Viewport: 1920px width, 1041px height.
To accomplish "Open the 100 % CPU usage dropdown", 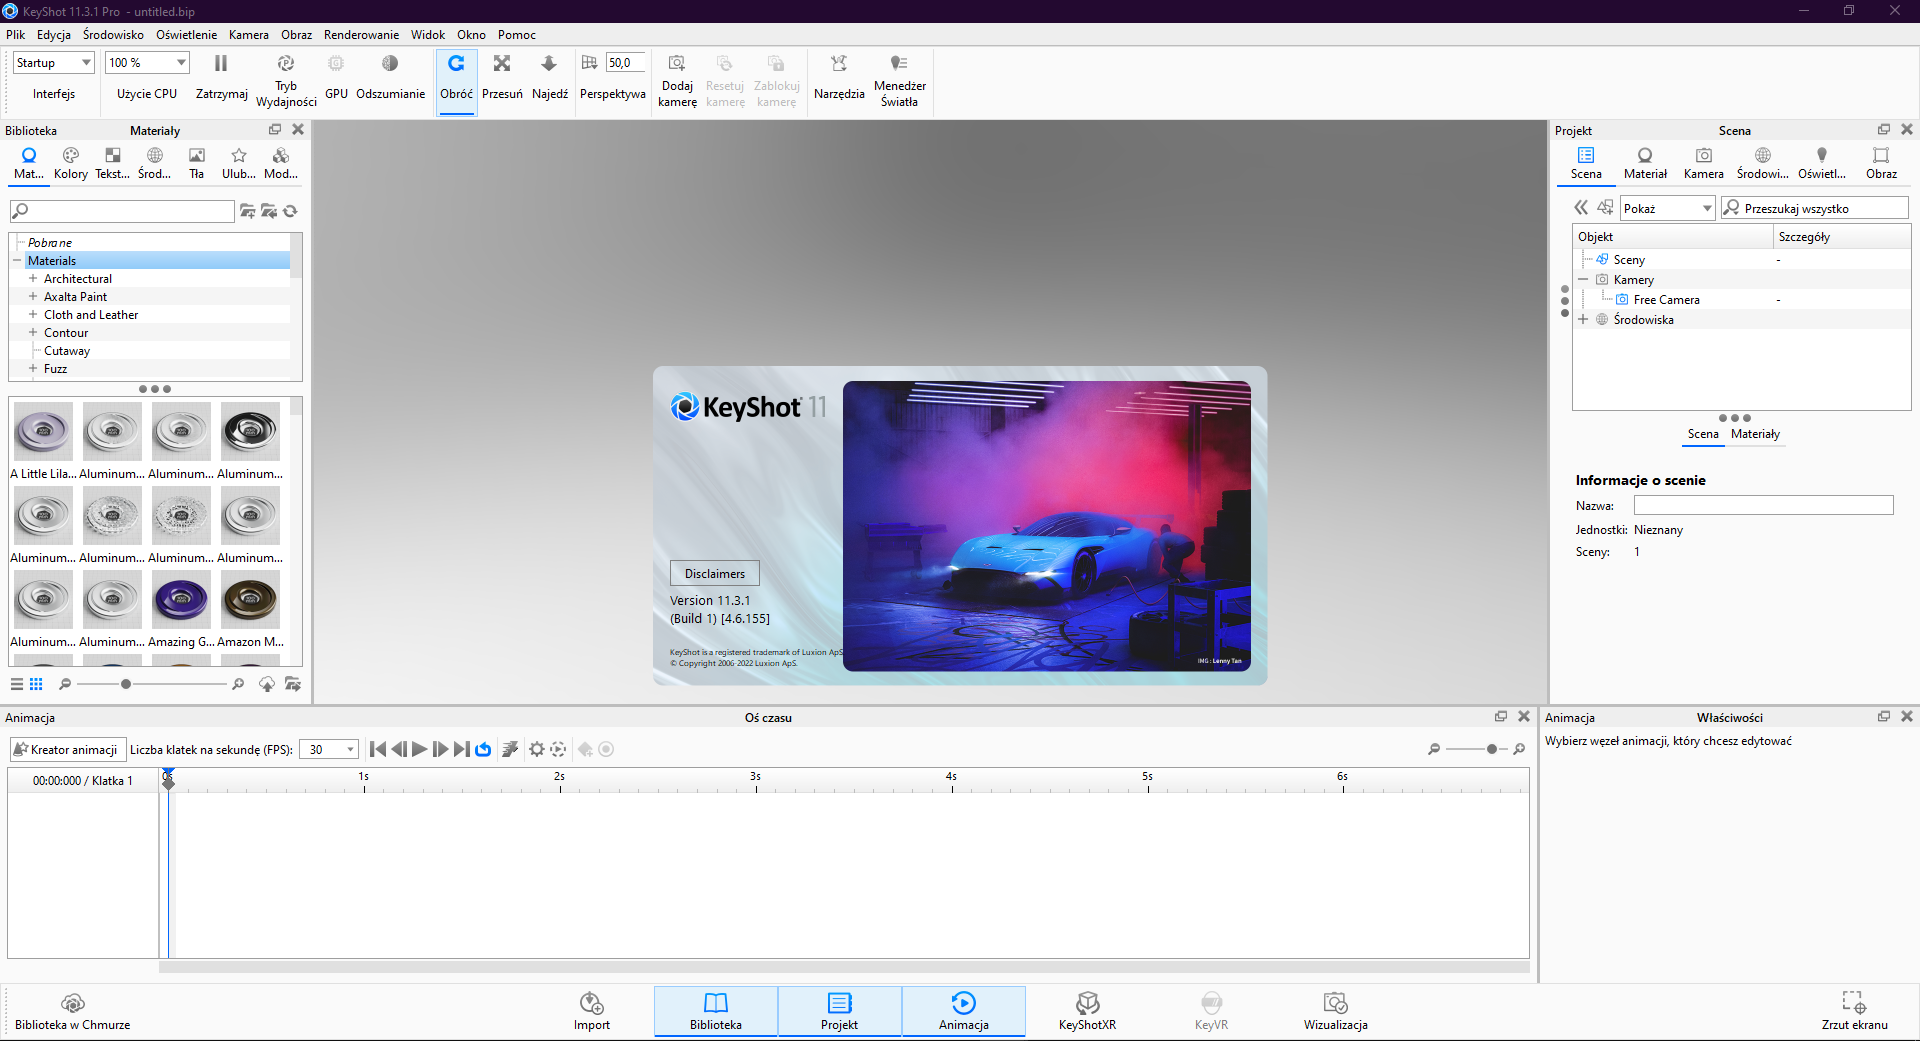I will (147, 63).
